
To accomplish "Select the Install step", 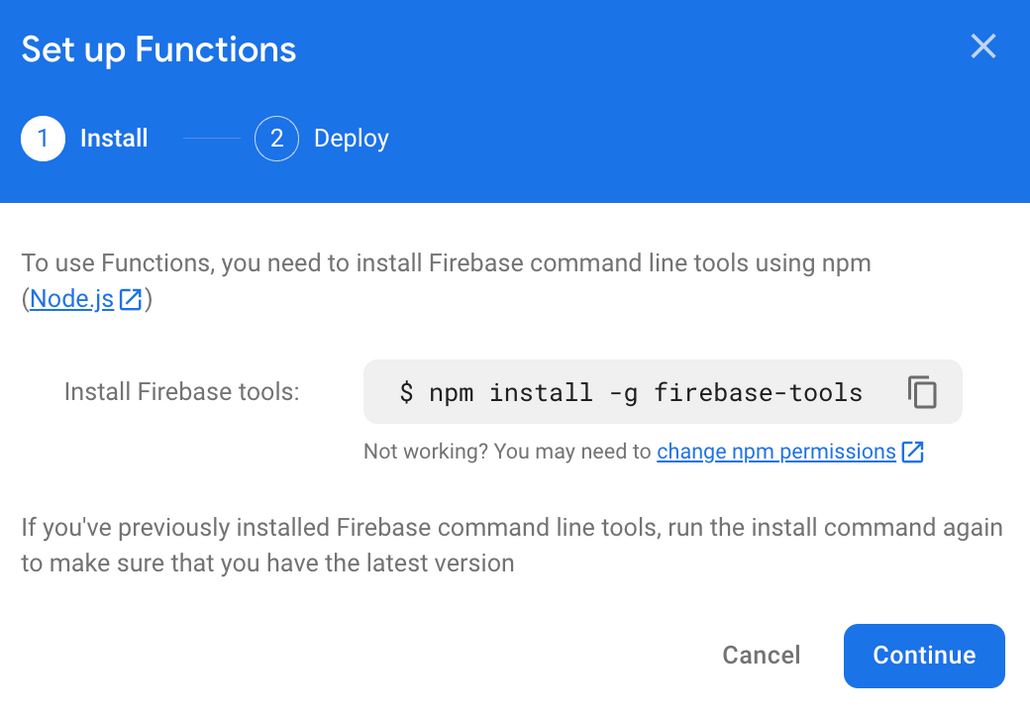I will [113, 138].
